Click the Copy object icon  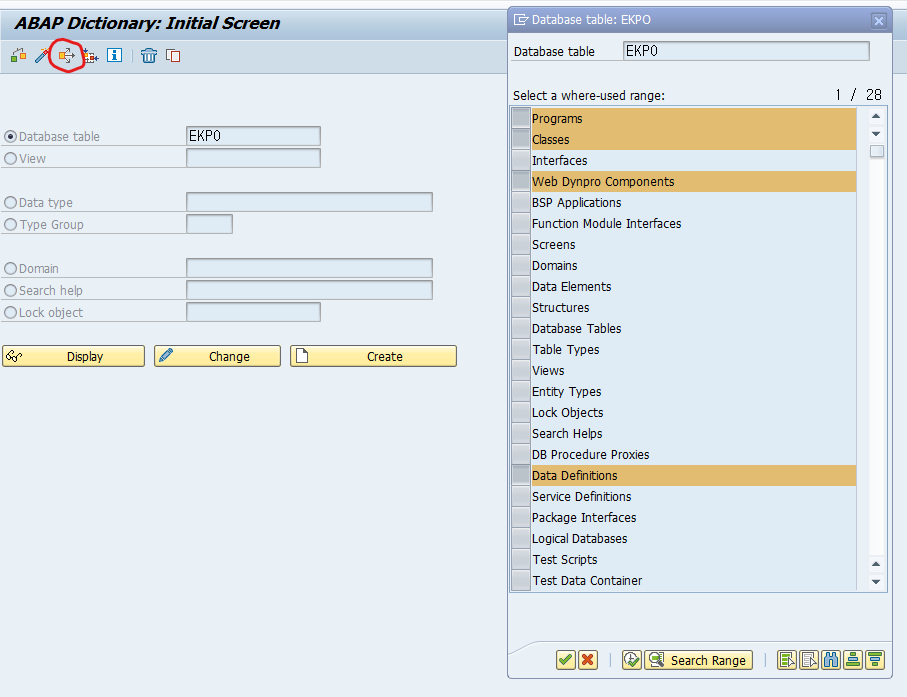click(173, 56)
